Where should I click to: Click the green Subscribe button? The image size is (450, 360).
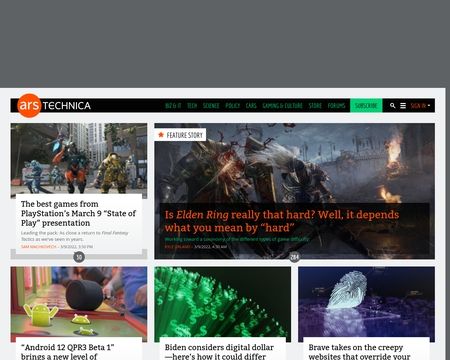pyautogui.click(x=366, y=106)
